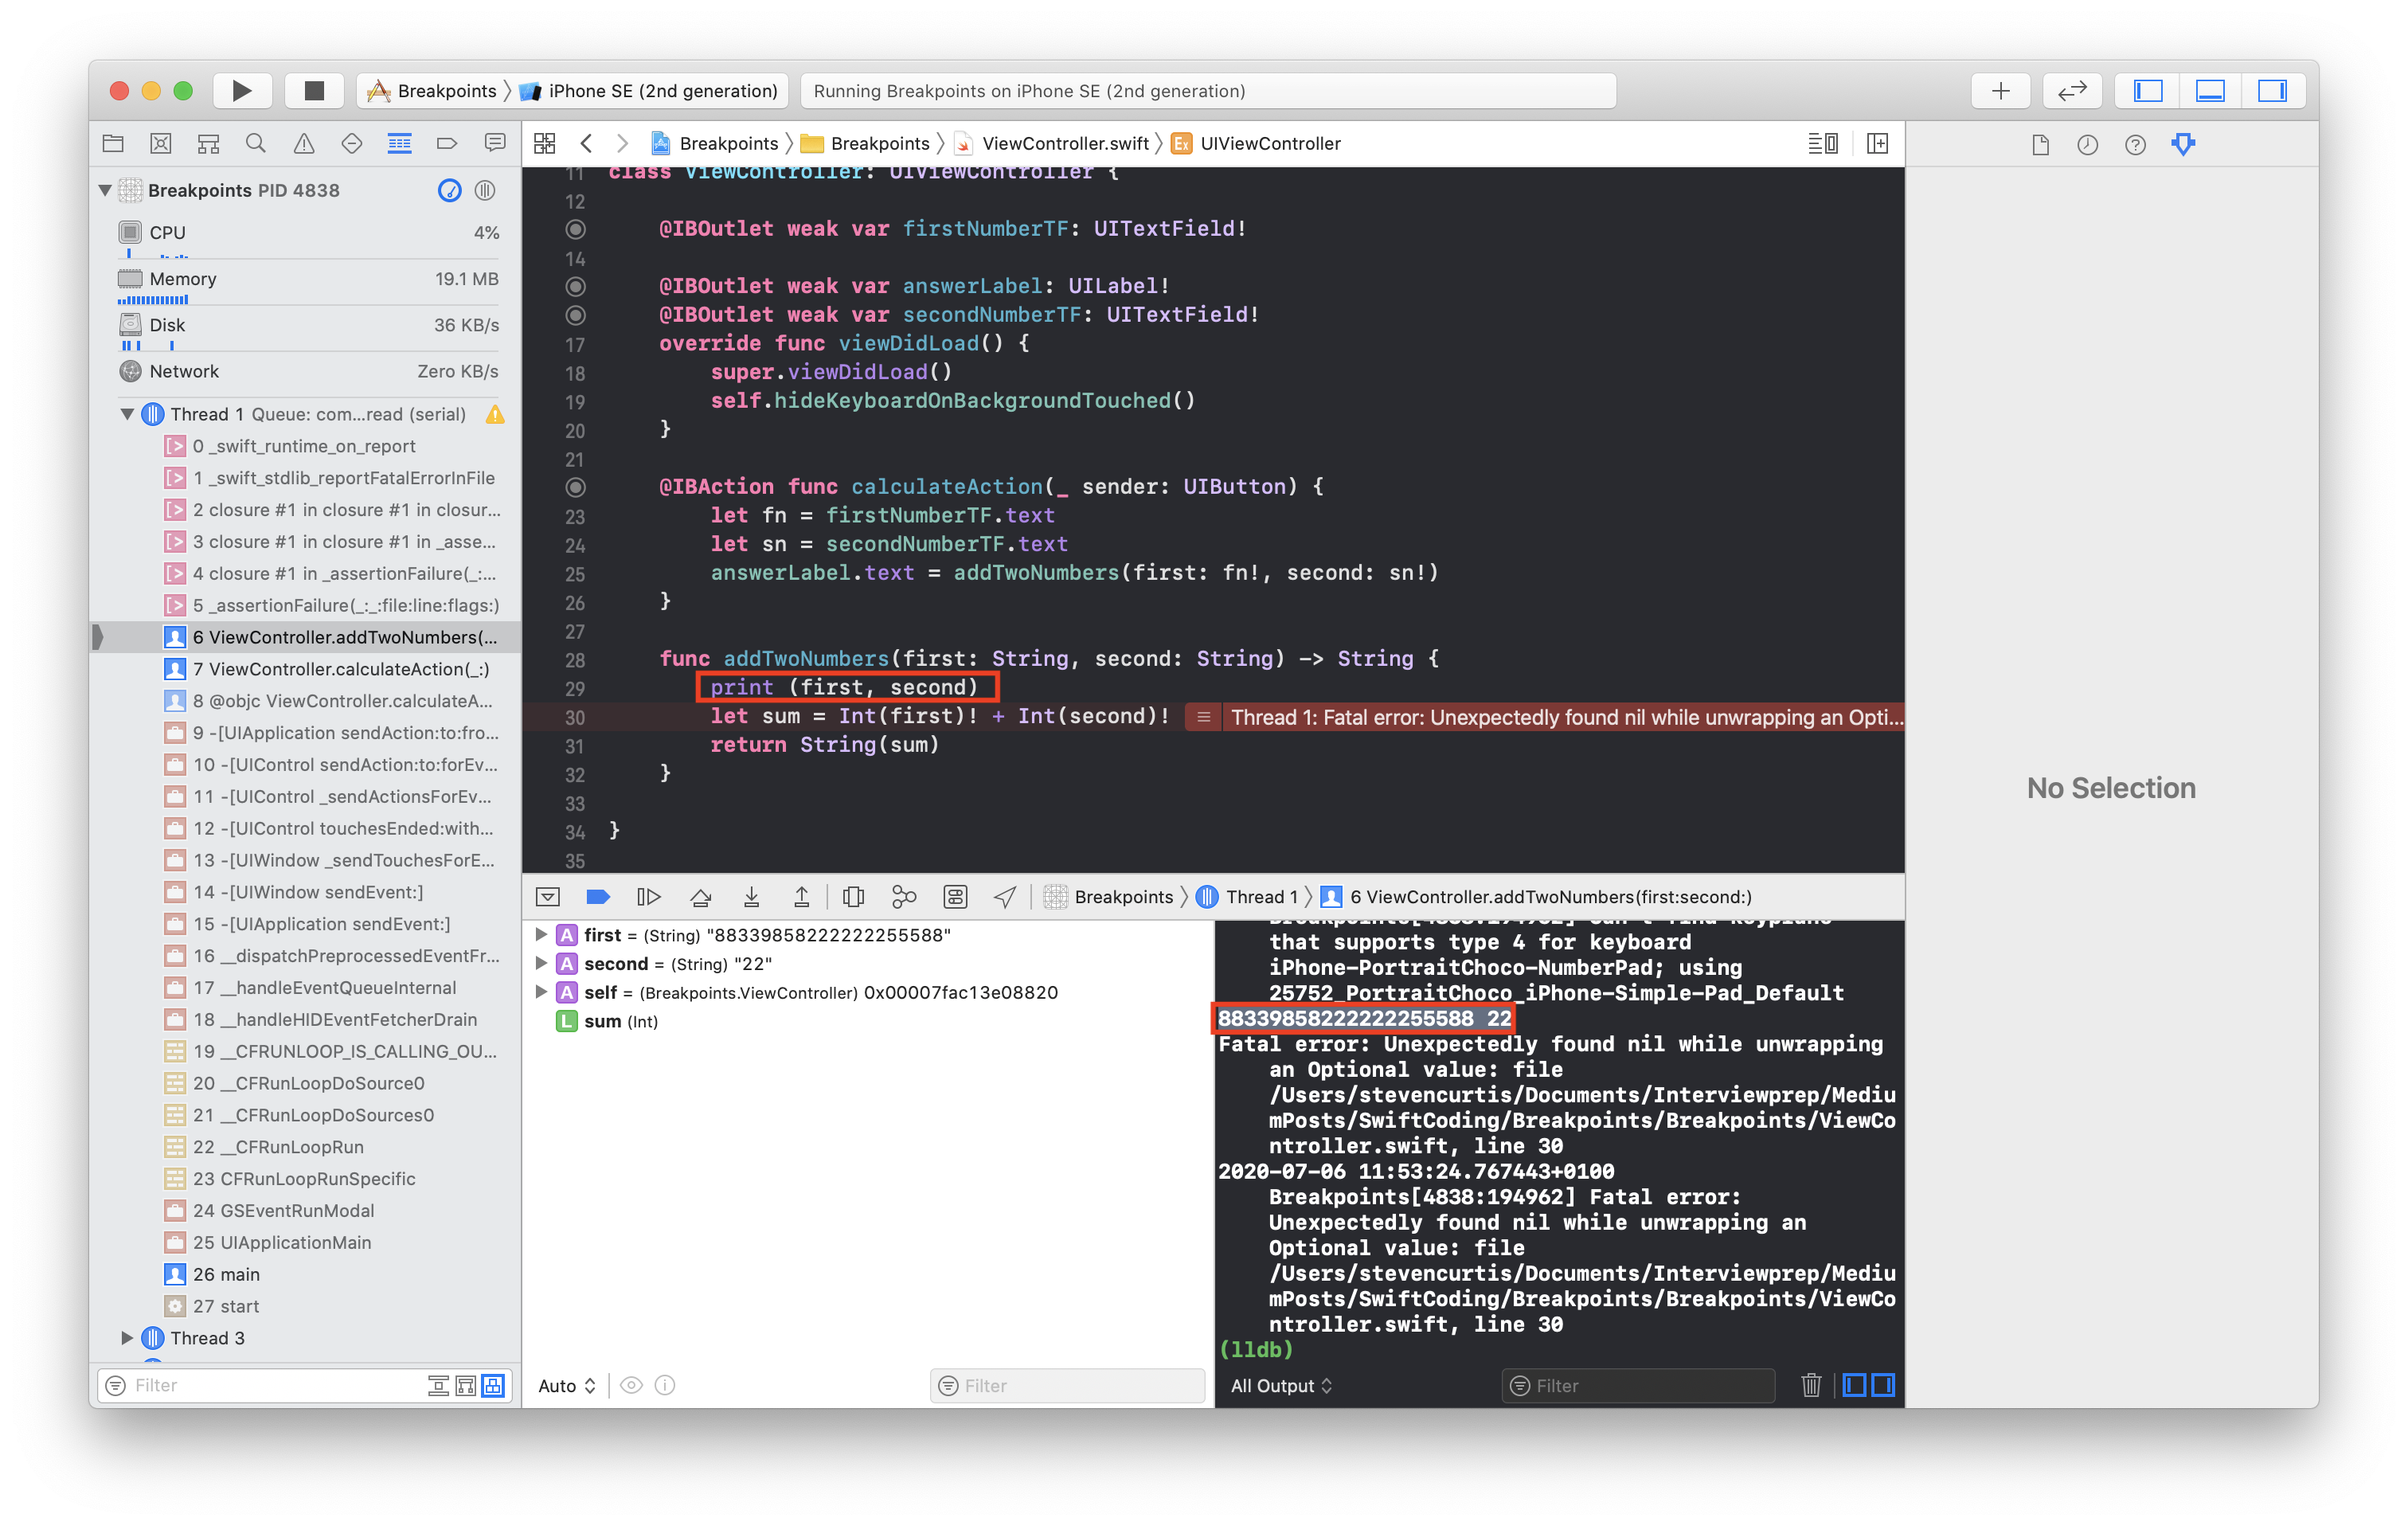Stop the running Breakpoints app

tap(314, 91)
